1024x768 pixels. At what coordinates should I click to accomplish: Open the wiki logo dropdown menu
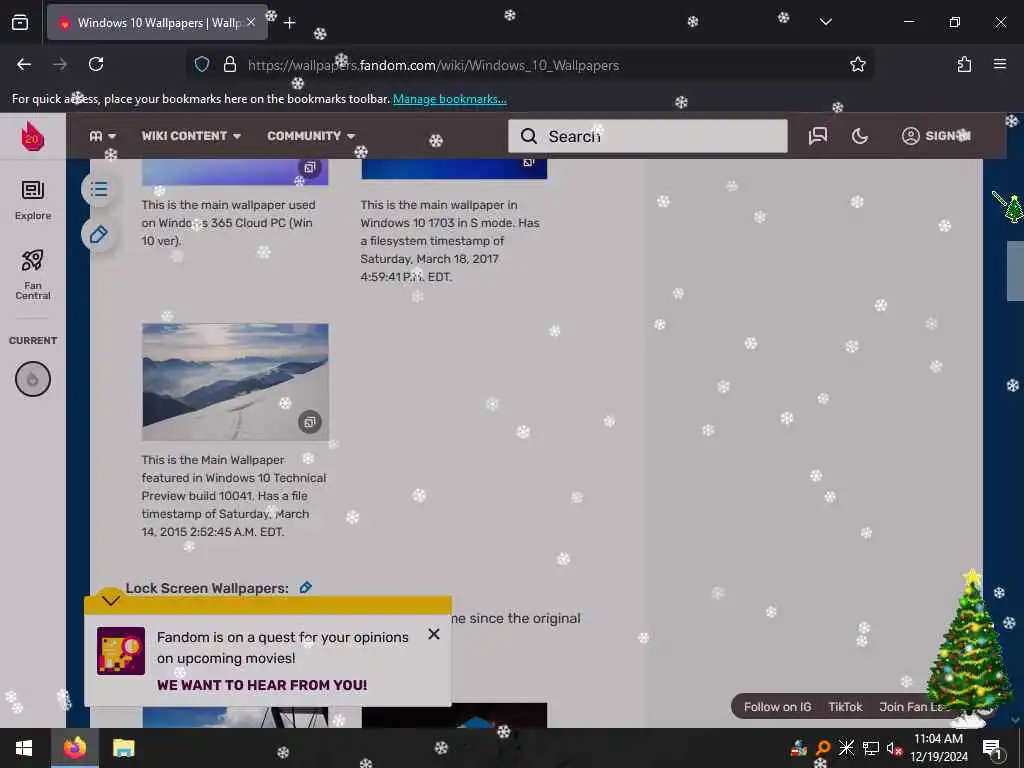point(103,136)
